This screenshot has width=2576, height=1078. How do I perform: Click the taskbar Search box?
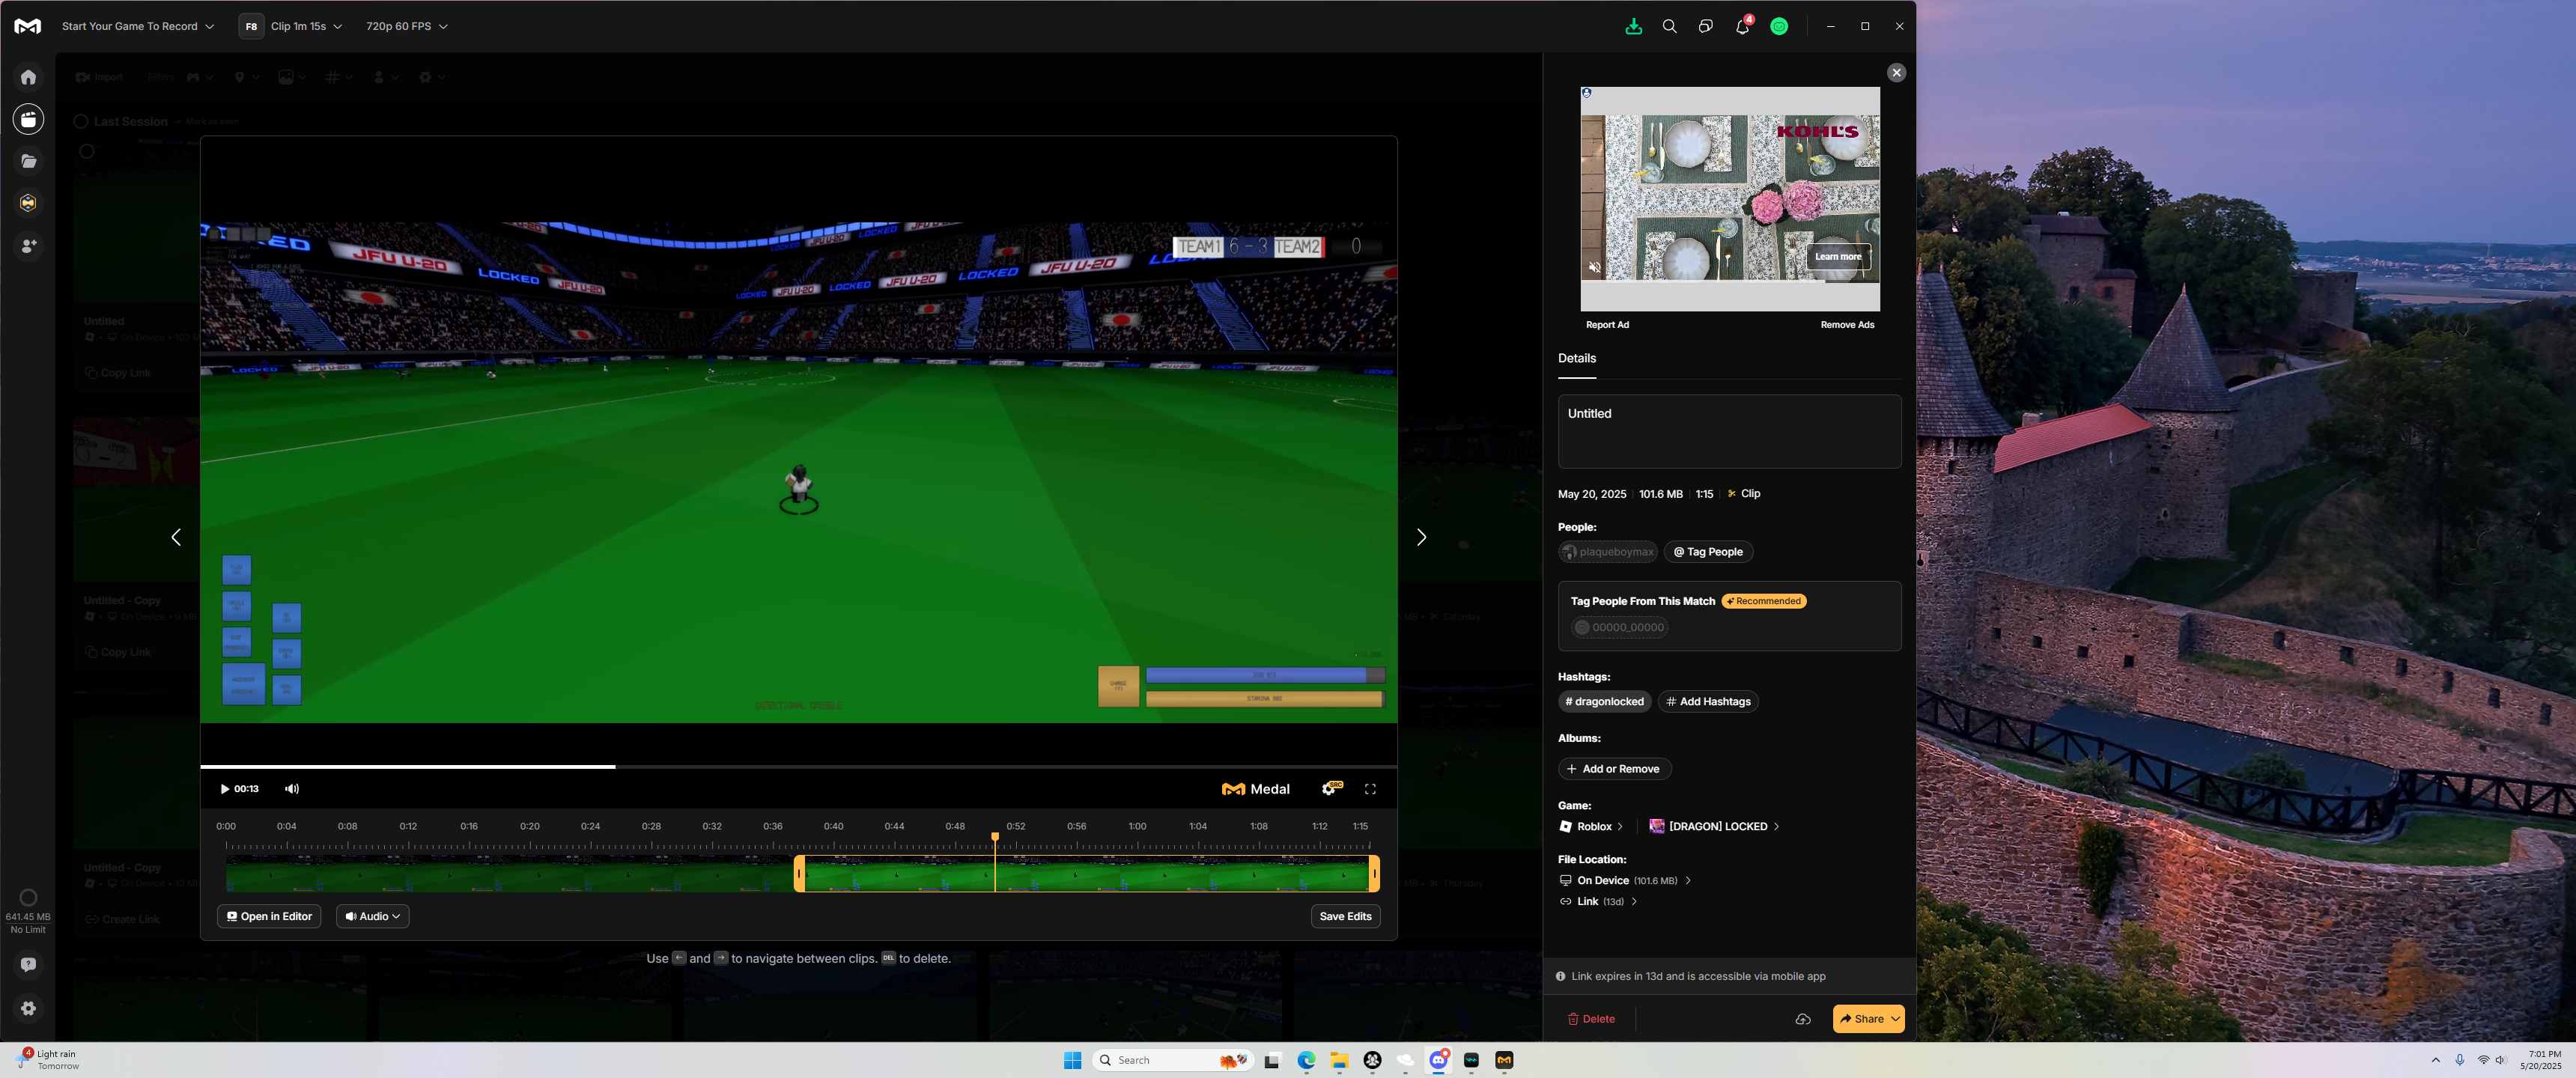coord(1172,1060)
